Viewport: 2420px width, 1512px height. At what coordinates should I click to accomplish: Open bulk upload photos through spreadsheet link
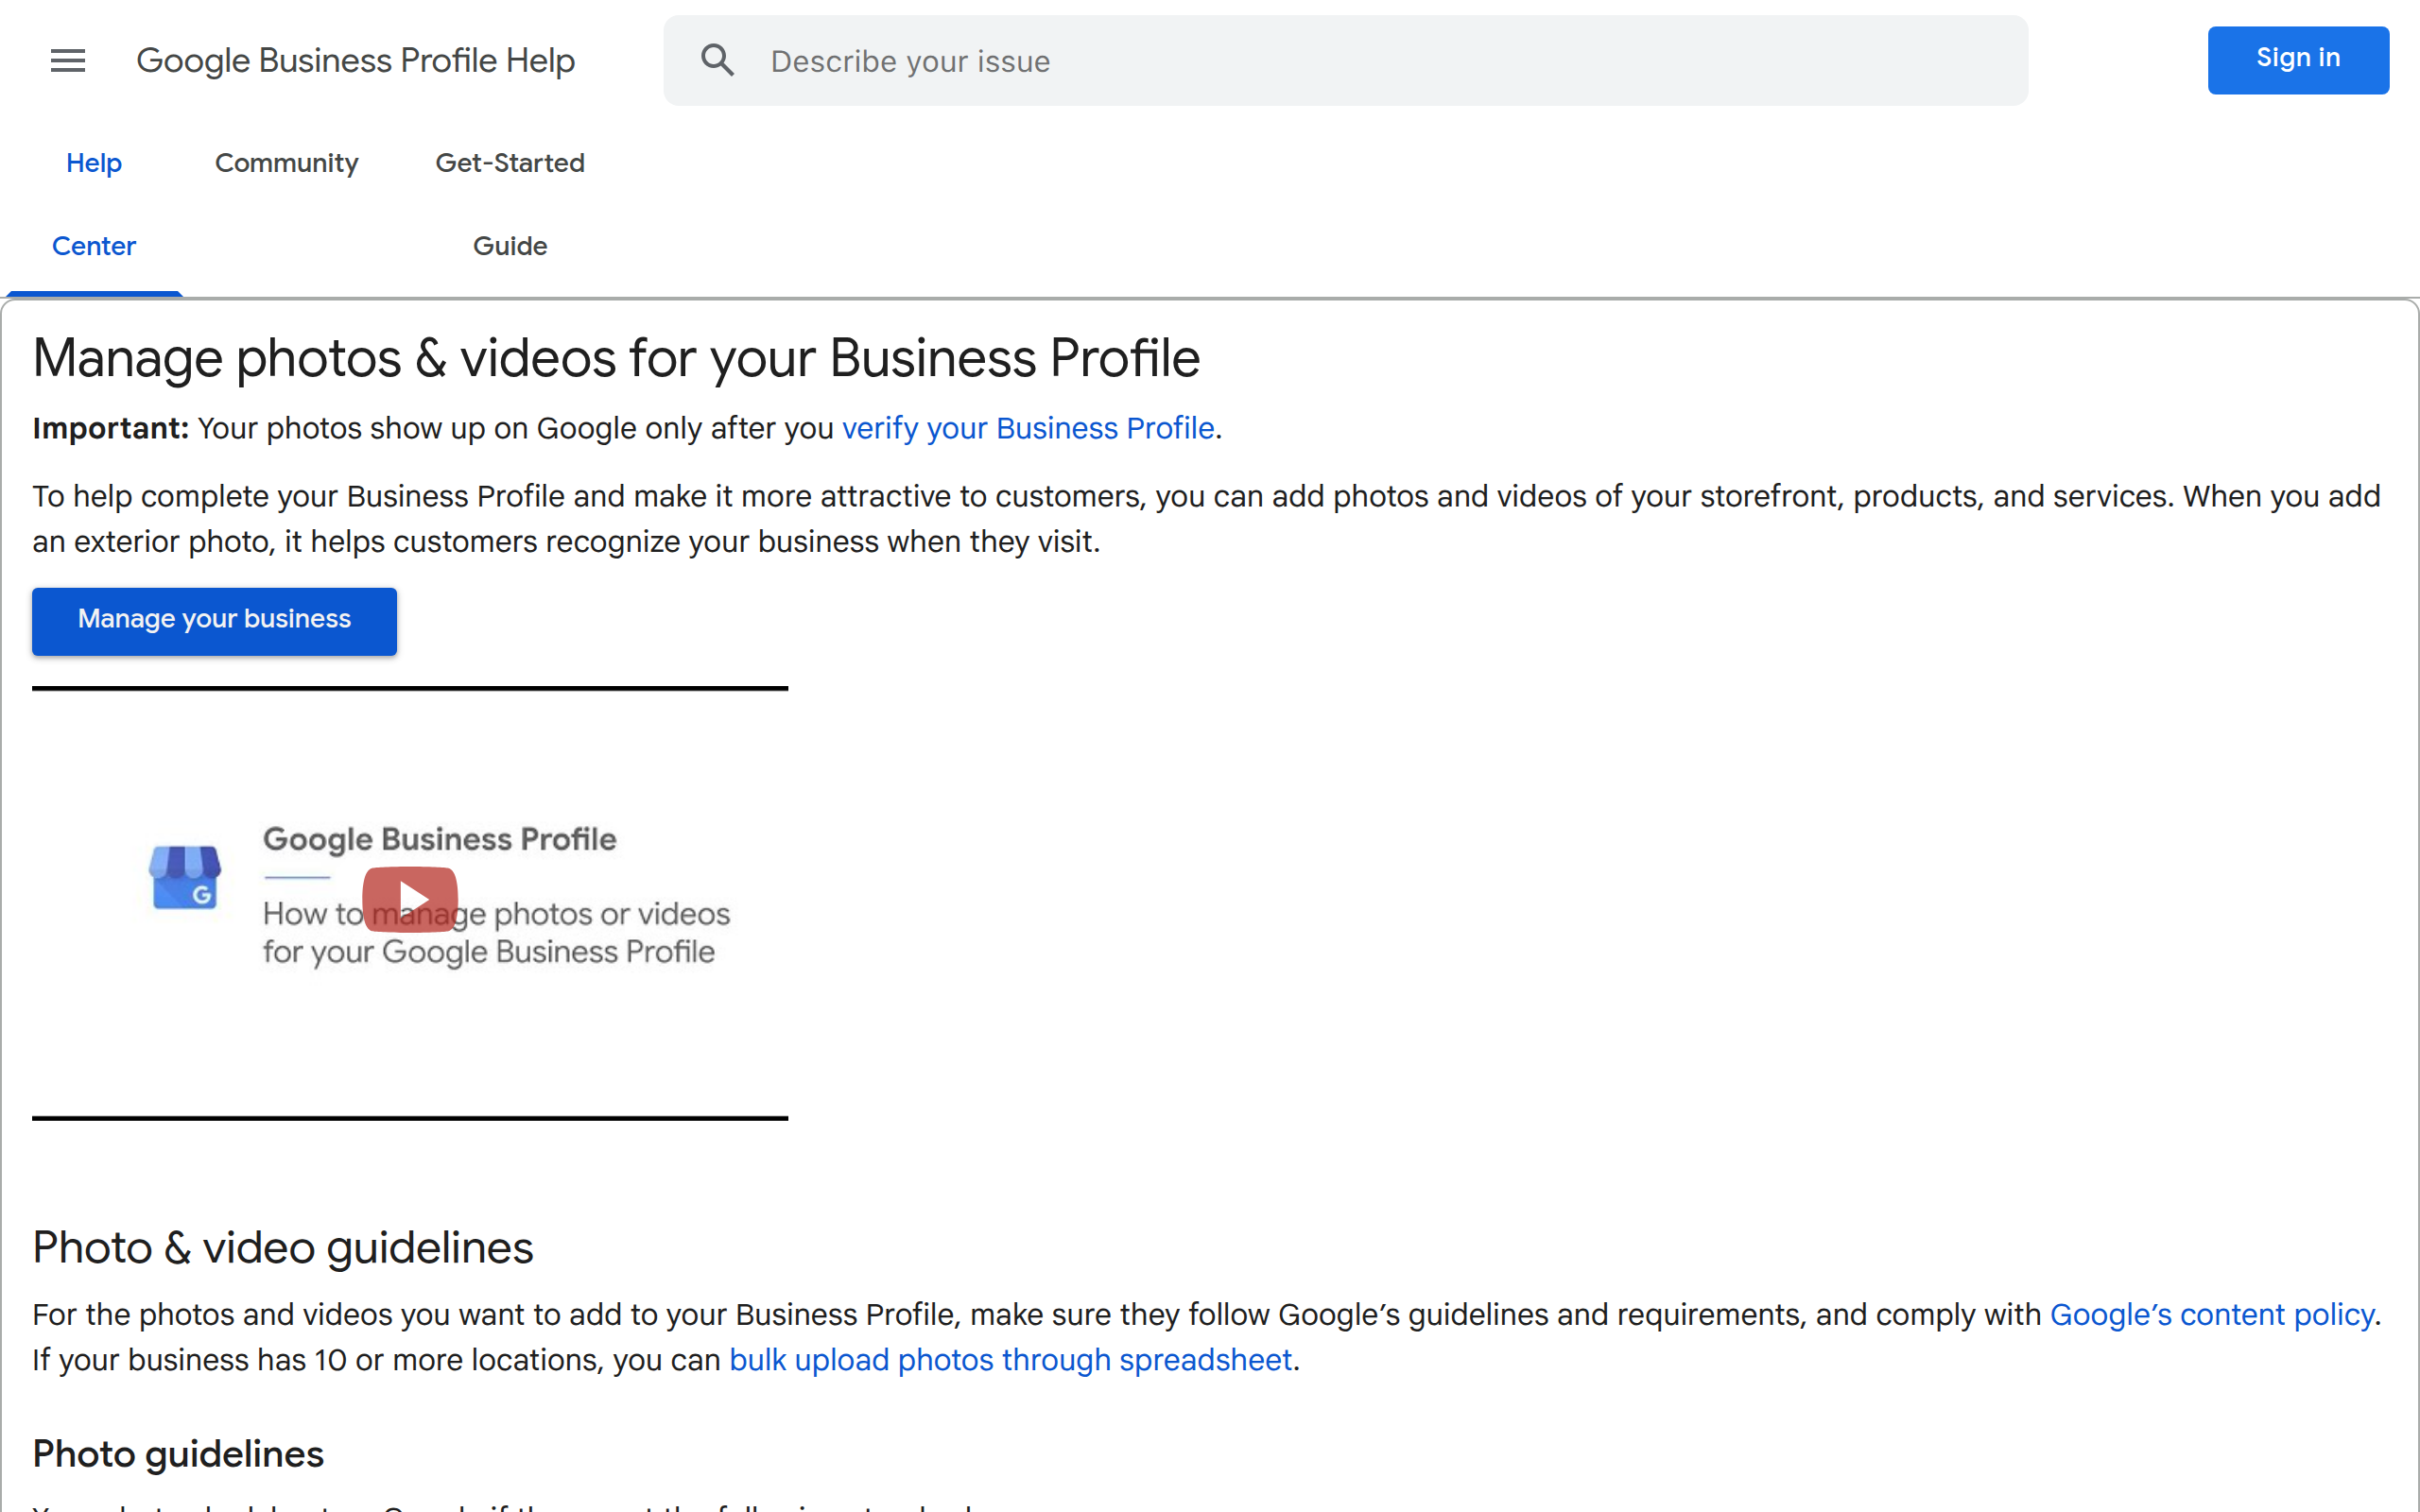(x=1010, y=1360)
